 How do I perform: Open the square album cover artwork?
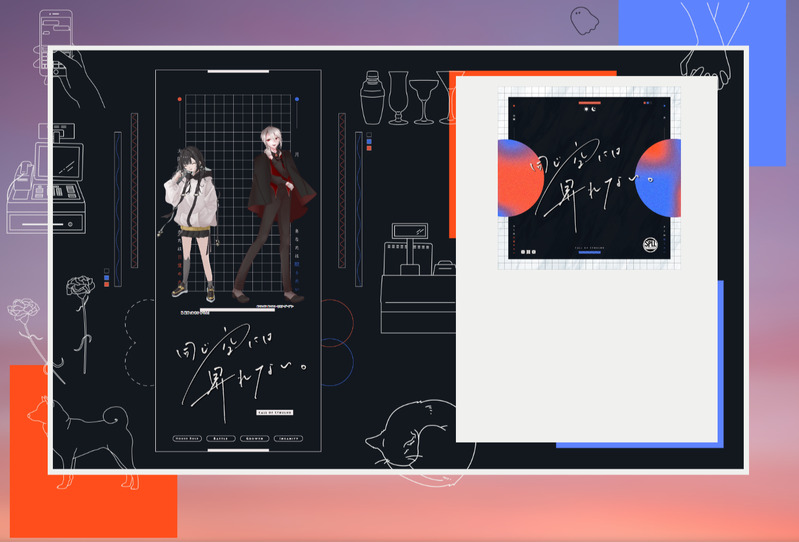pos(589,178)
